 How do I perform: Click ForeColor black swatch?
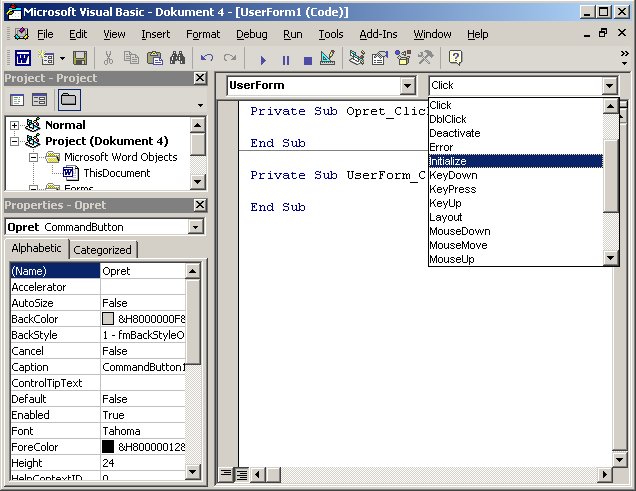108,446
